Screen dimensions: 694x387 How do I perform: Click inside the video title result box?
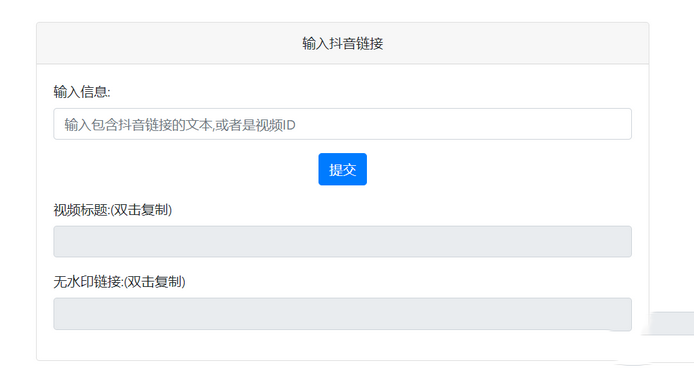click(342, 241)
